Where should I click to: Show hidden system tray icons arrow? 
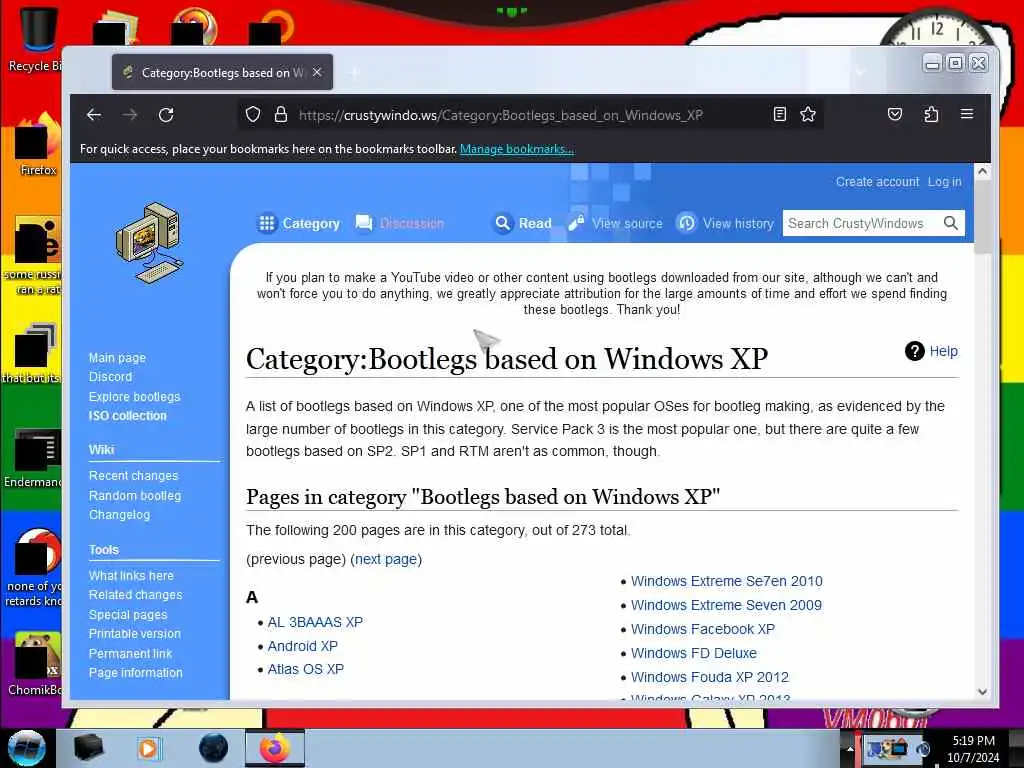(850, 748)
